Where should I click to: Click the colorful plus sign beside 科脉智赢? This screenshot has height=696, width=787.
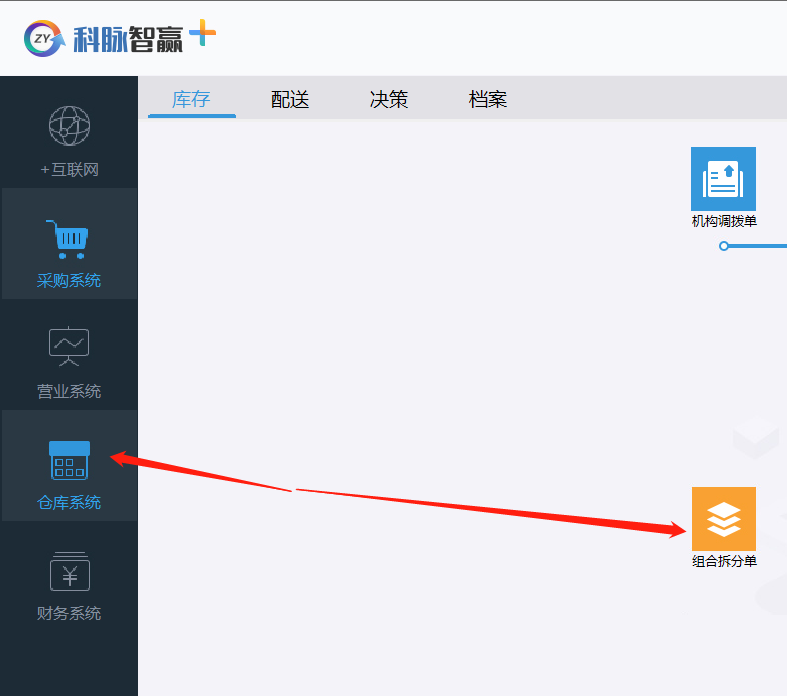pos(203,34)
